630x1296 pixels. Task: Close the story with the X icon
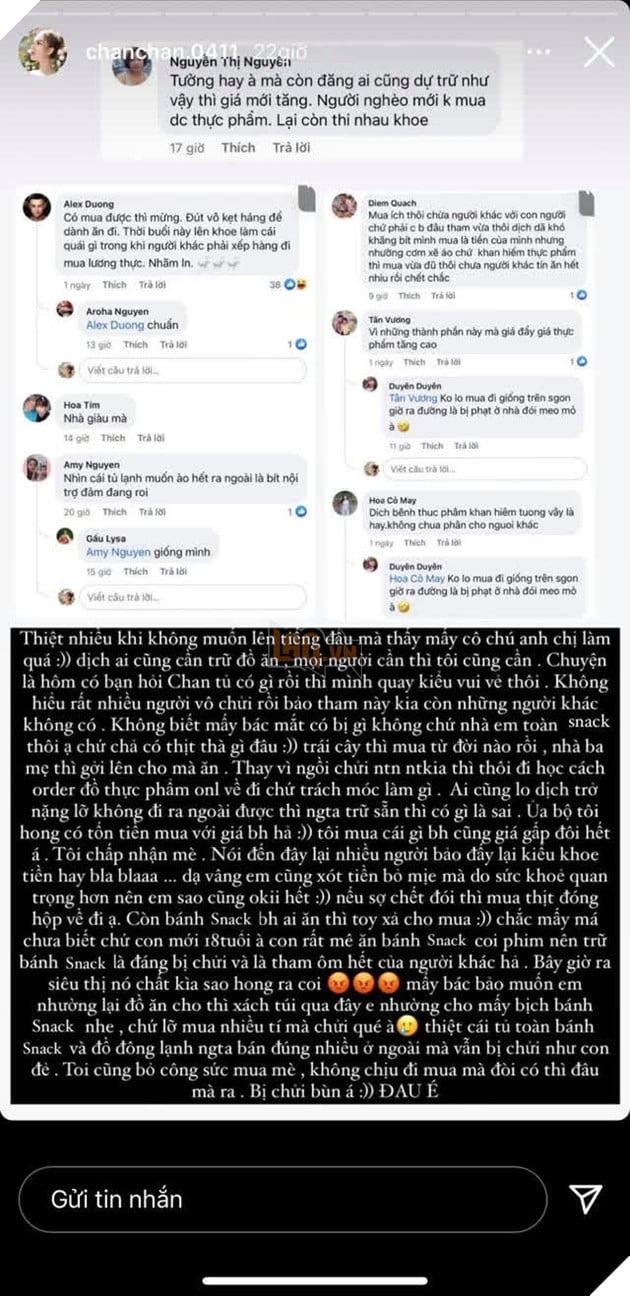598,51
